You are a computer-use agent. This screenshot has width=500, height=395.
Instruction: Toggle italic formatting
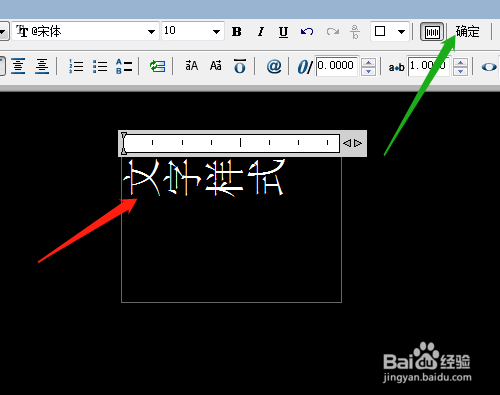coord(261,32)
